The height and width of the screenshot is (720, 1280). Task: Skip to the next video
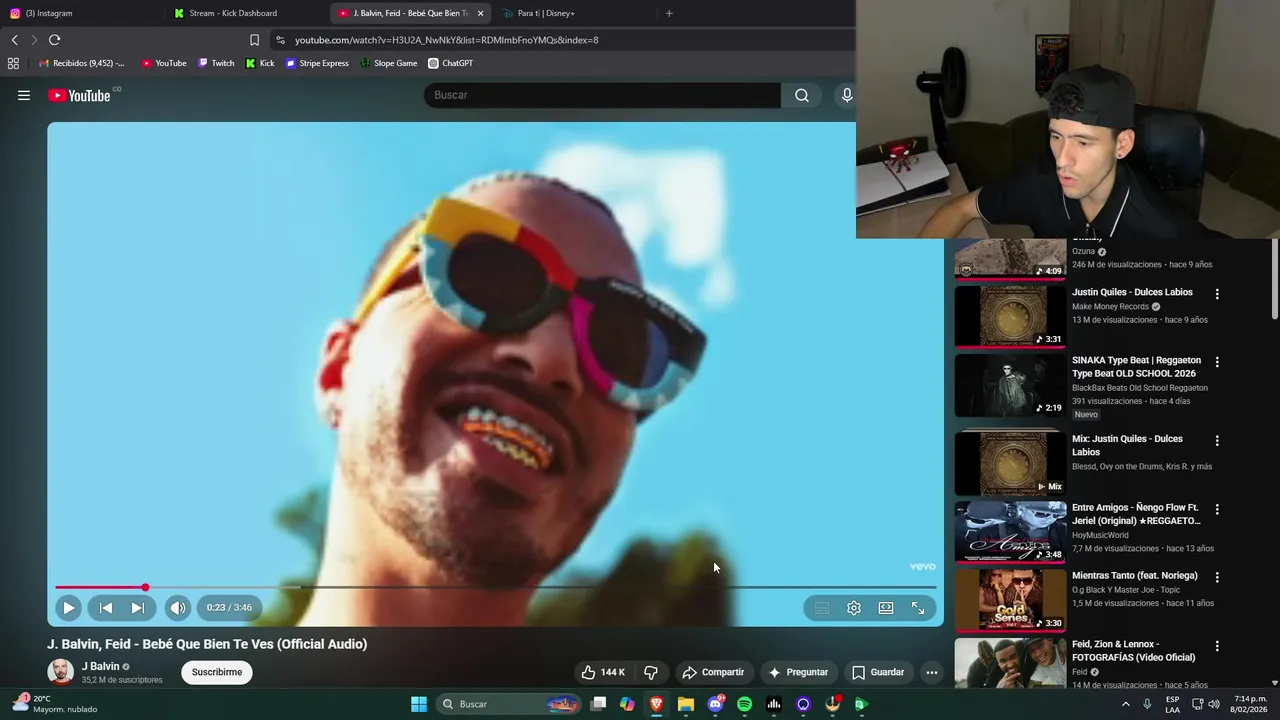point(138,607)
